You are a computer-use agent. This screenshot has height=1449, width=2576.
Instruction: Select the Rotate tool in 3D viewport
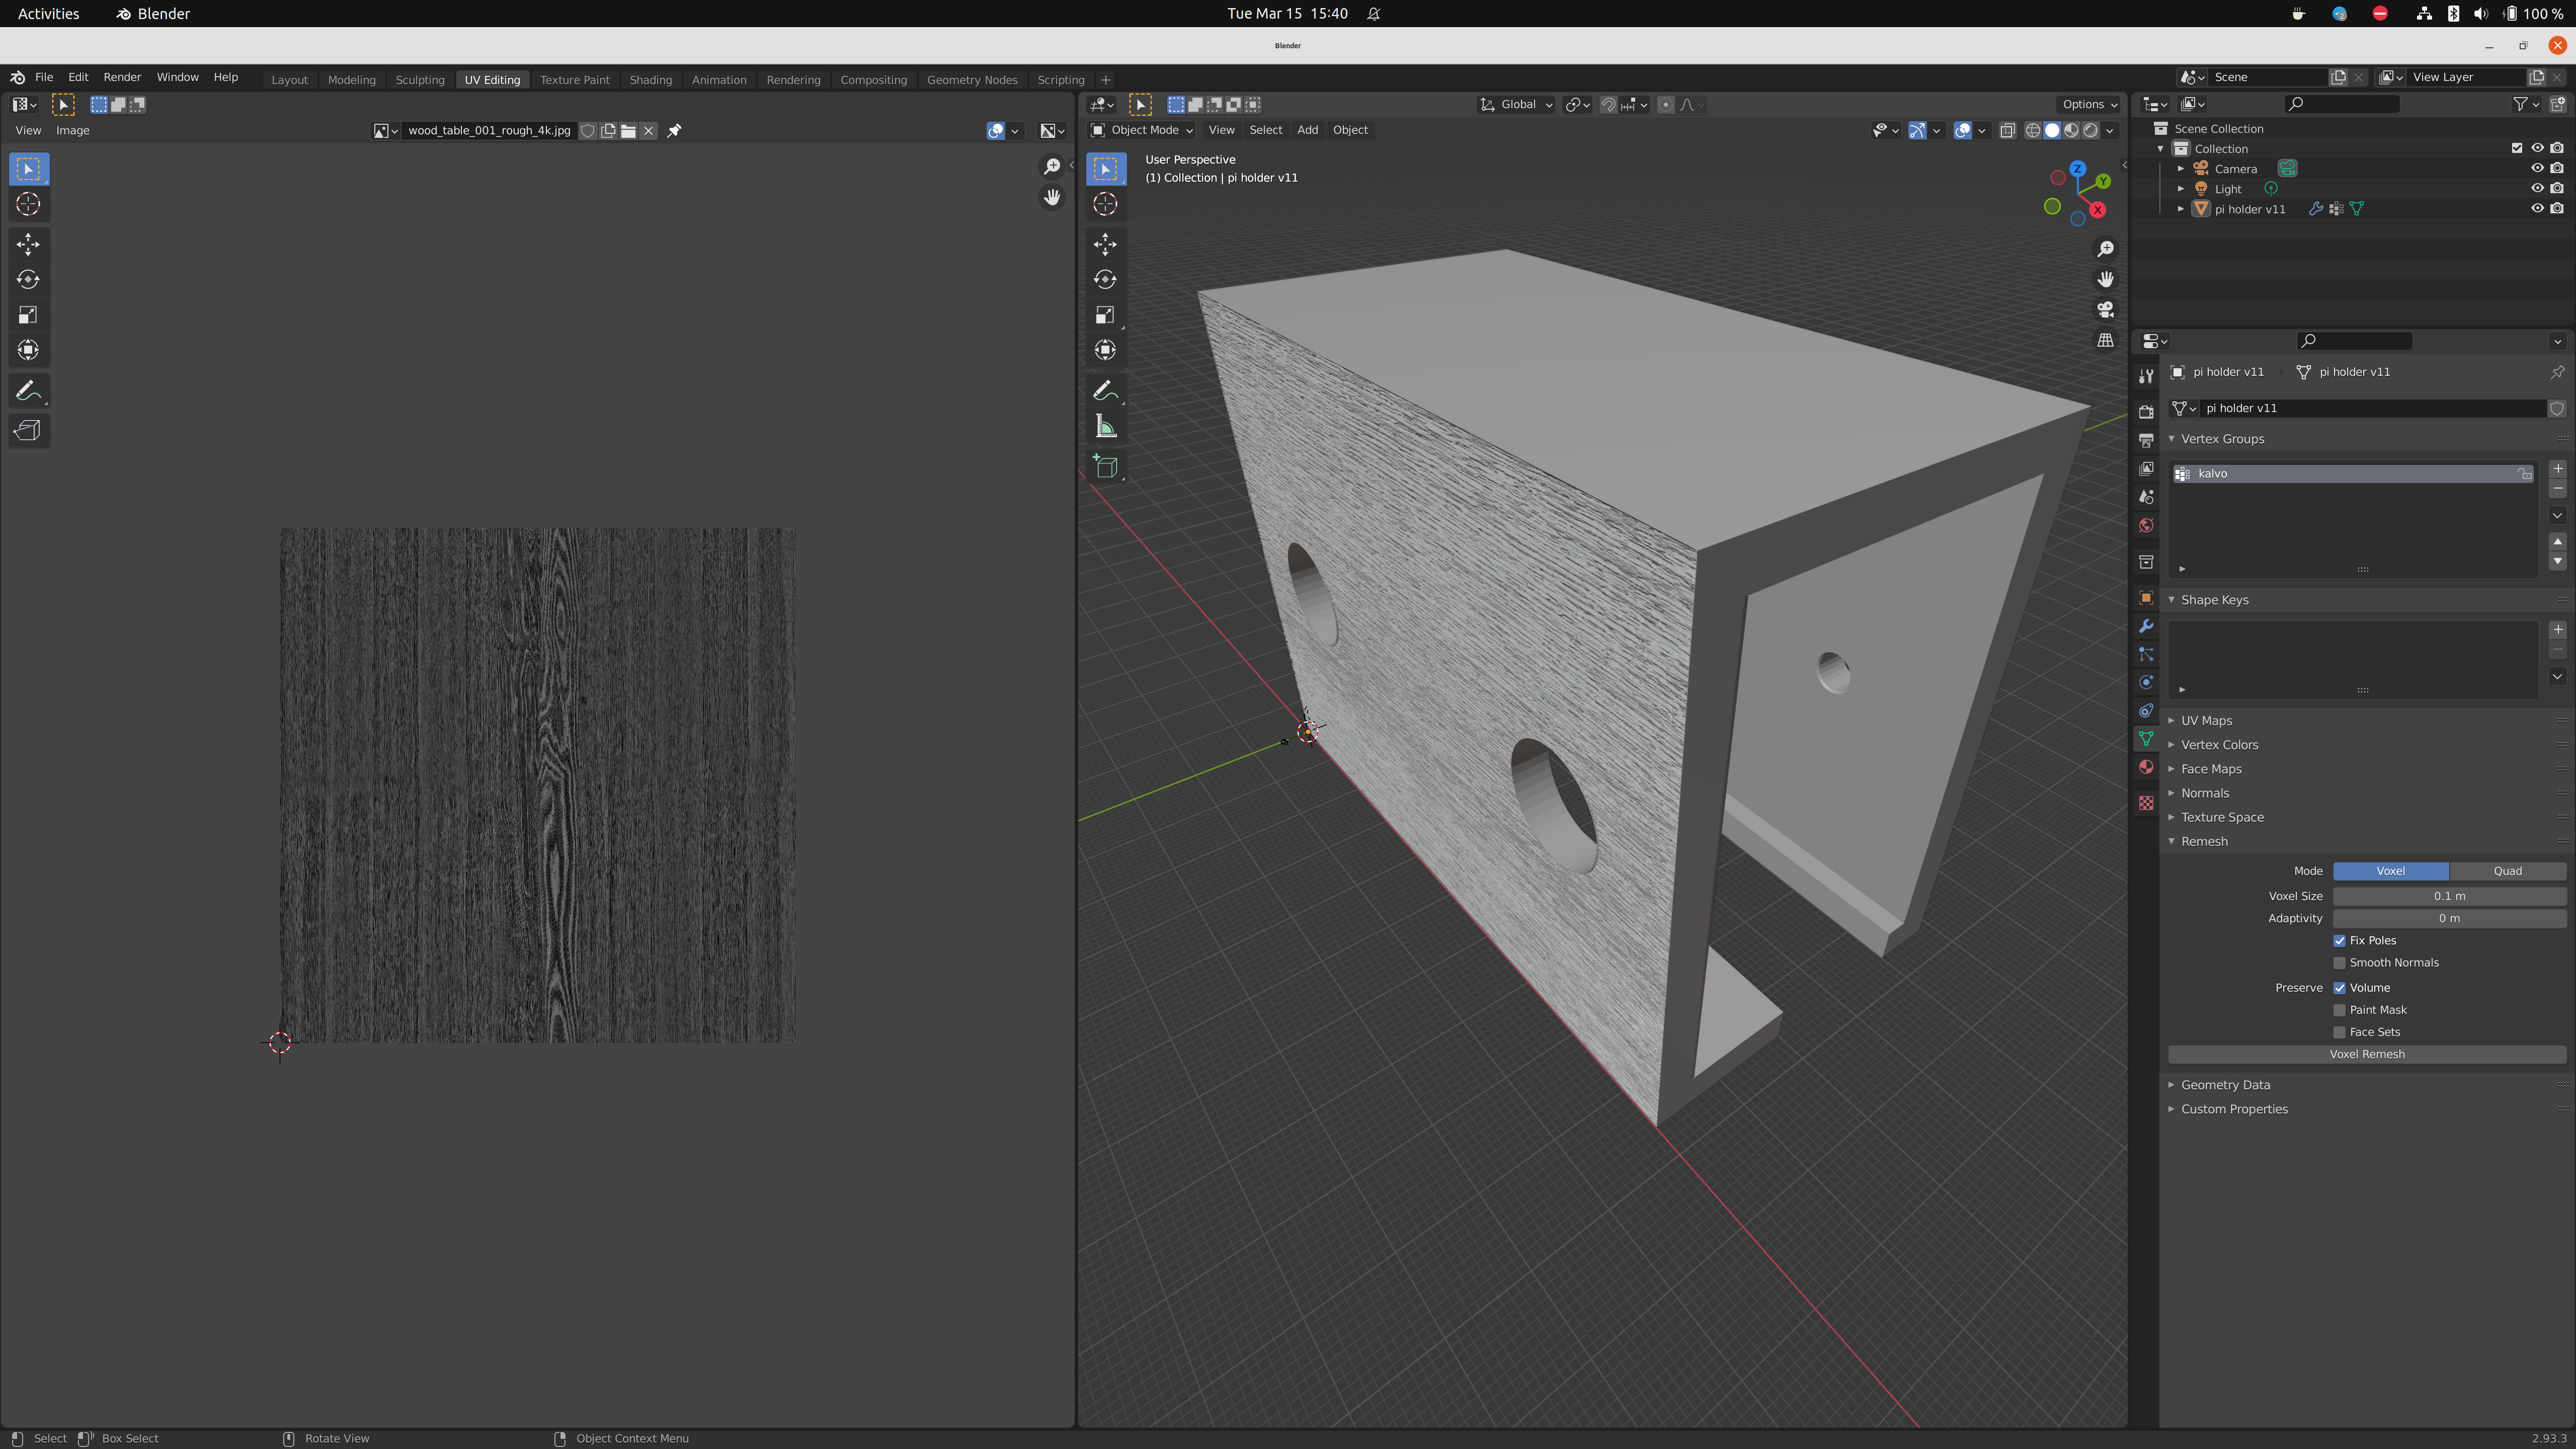[x=1105, y=279]
